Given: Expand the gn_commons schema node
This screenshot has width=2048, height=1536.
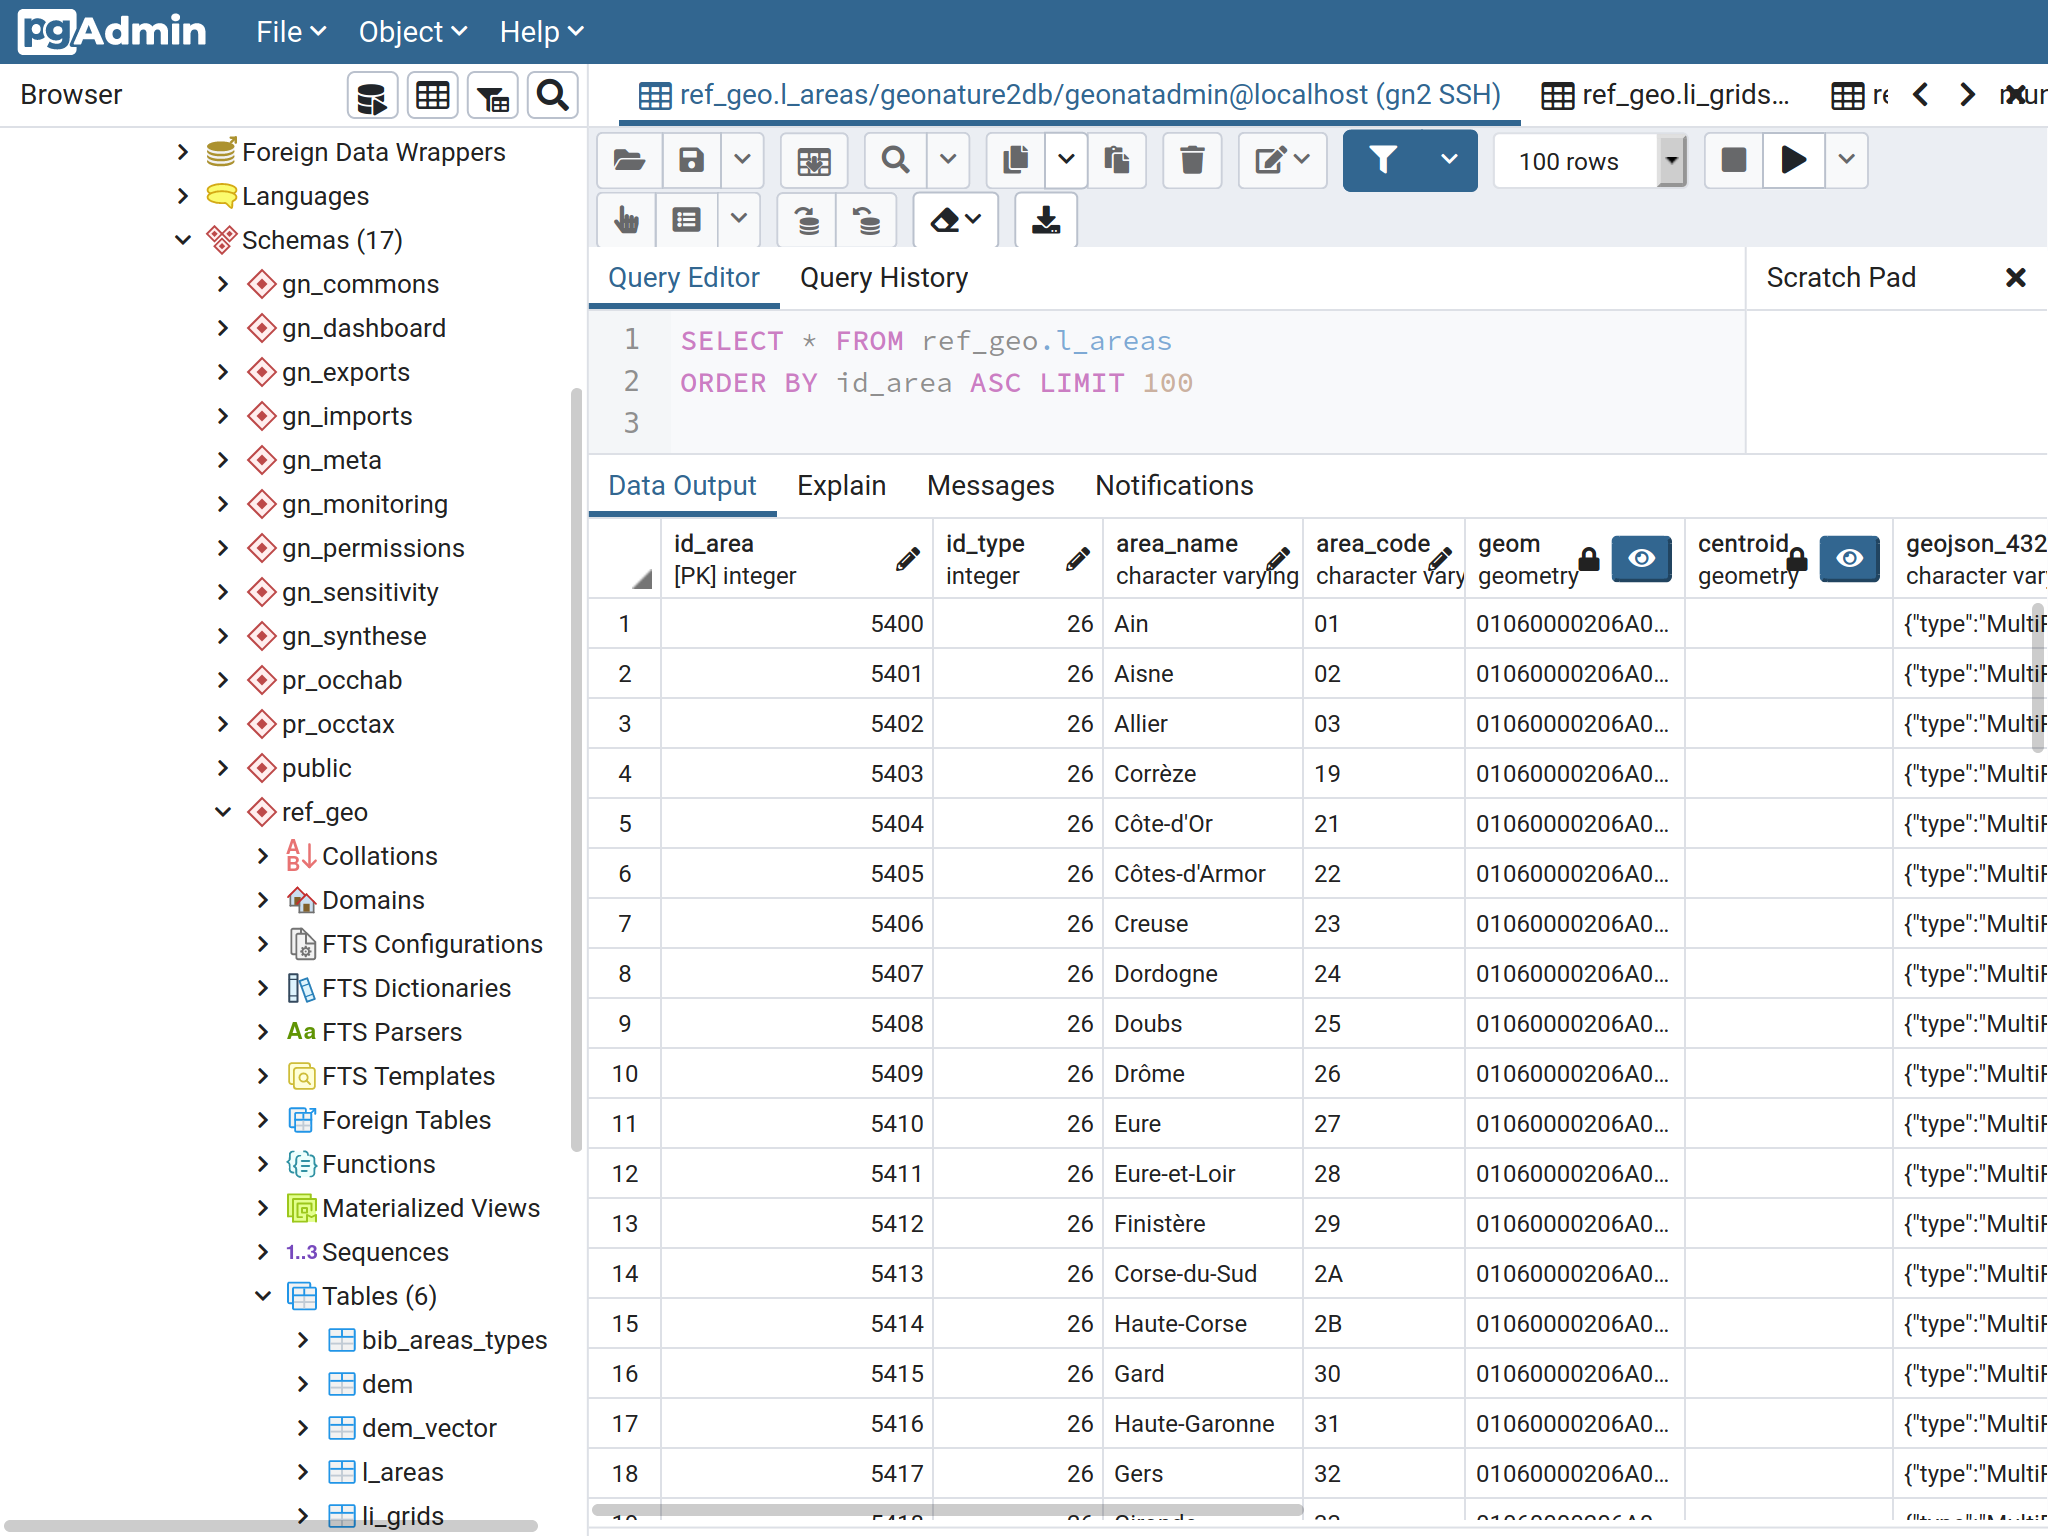Looking at the screenshot, I should pyautogui.click(x=223, y=284).
